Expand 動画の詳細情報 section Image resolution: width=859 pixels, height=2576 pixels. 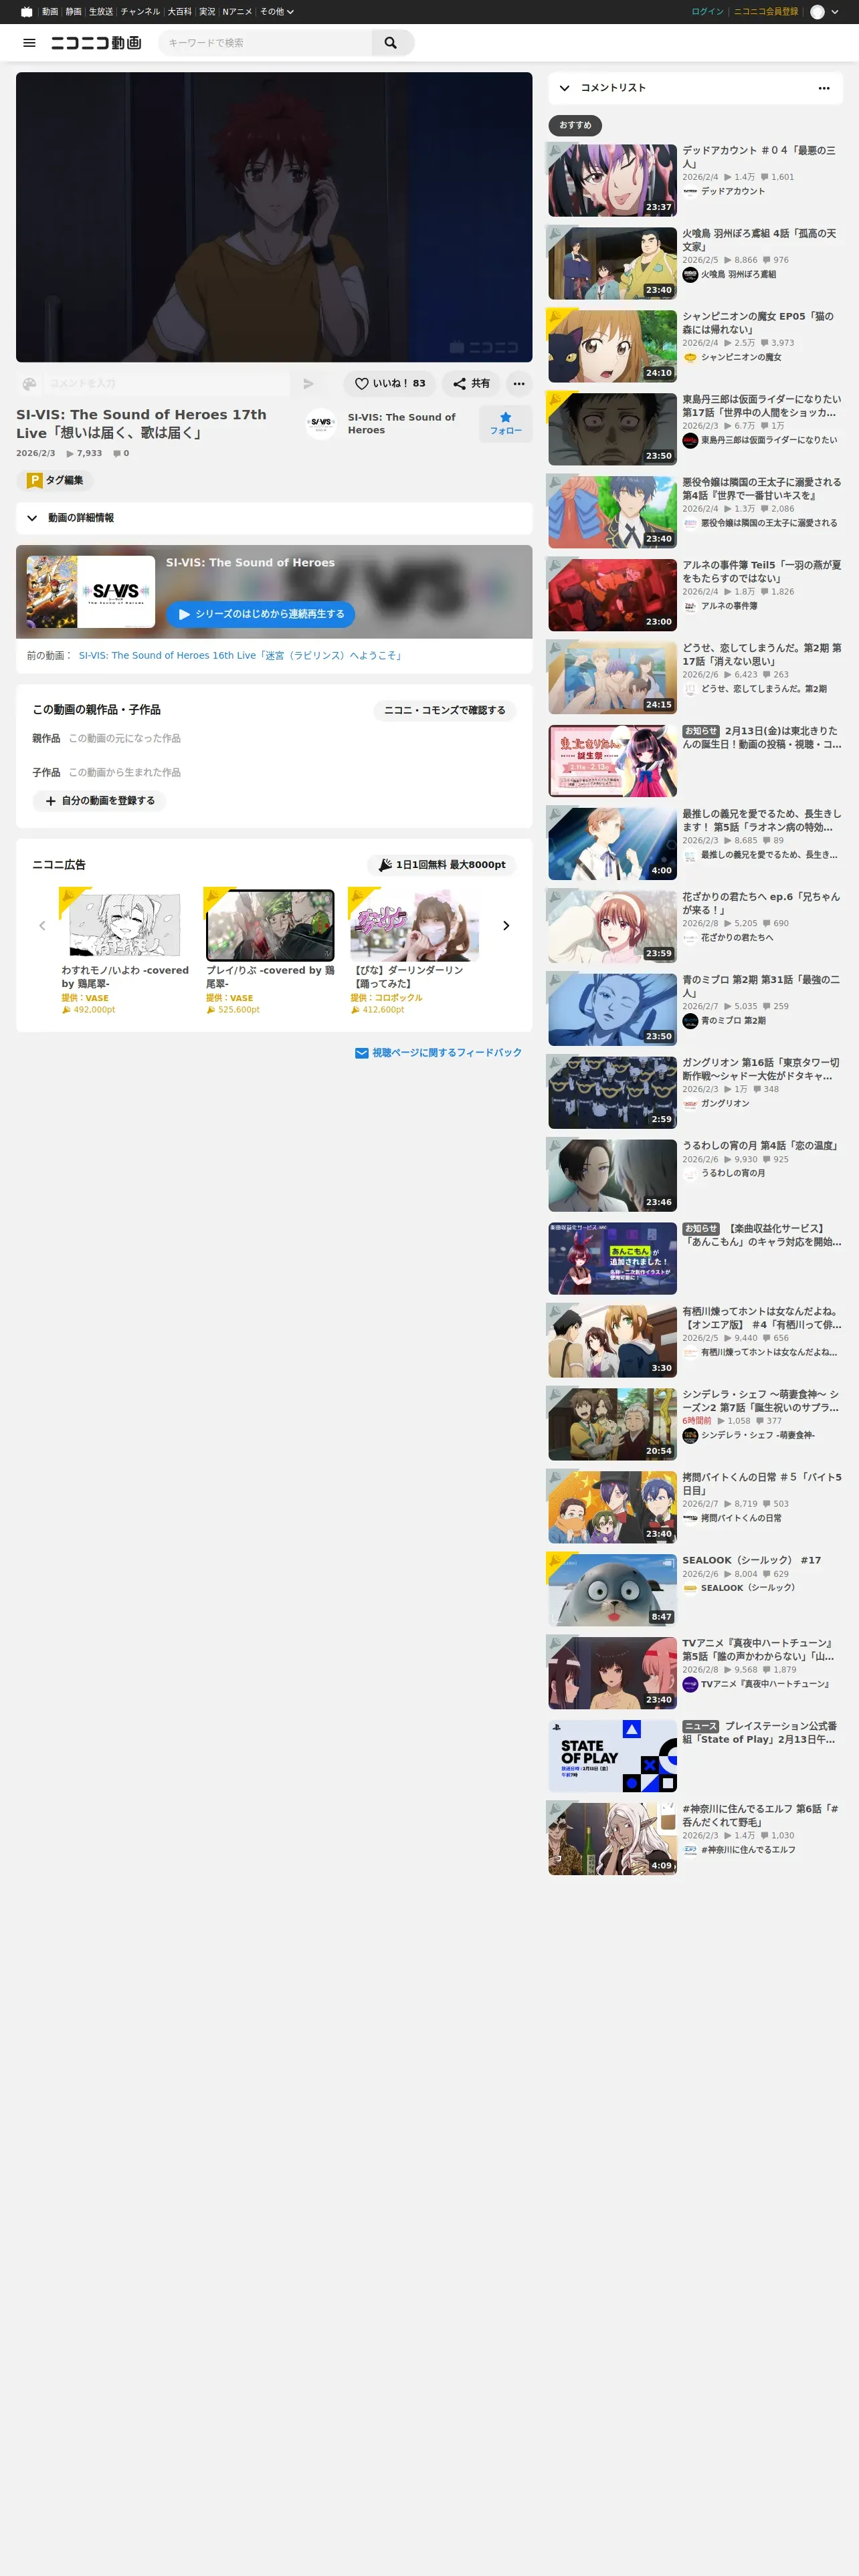coord(274,518)
